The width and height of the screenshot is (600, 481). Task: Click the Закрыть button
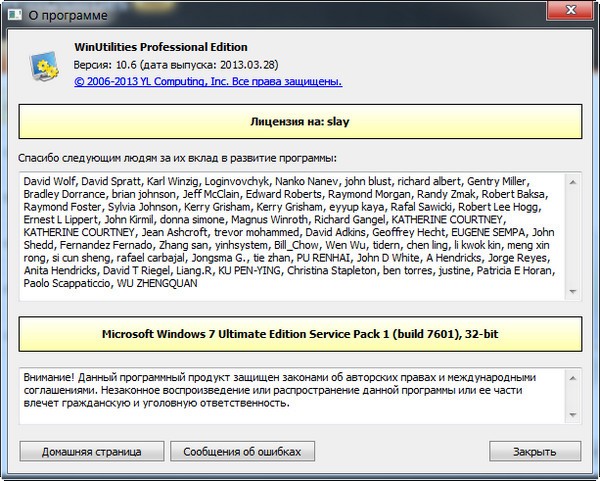[x=534, y=451]
